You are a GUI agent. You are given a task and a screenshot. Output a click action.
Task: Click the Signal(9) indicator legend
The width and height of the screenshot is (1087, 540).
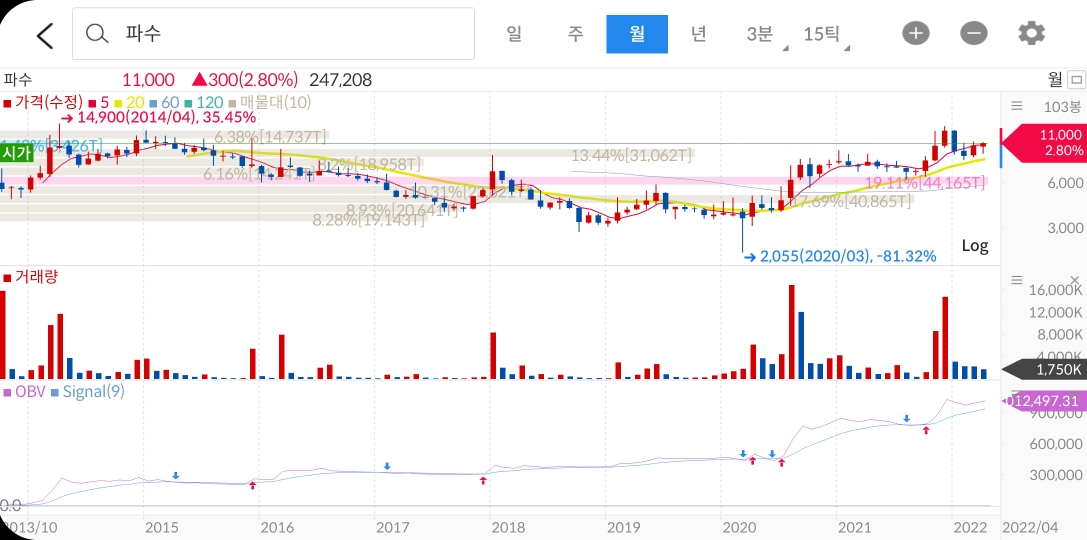point(88,392)
